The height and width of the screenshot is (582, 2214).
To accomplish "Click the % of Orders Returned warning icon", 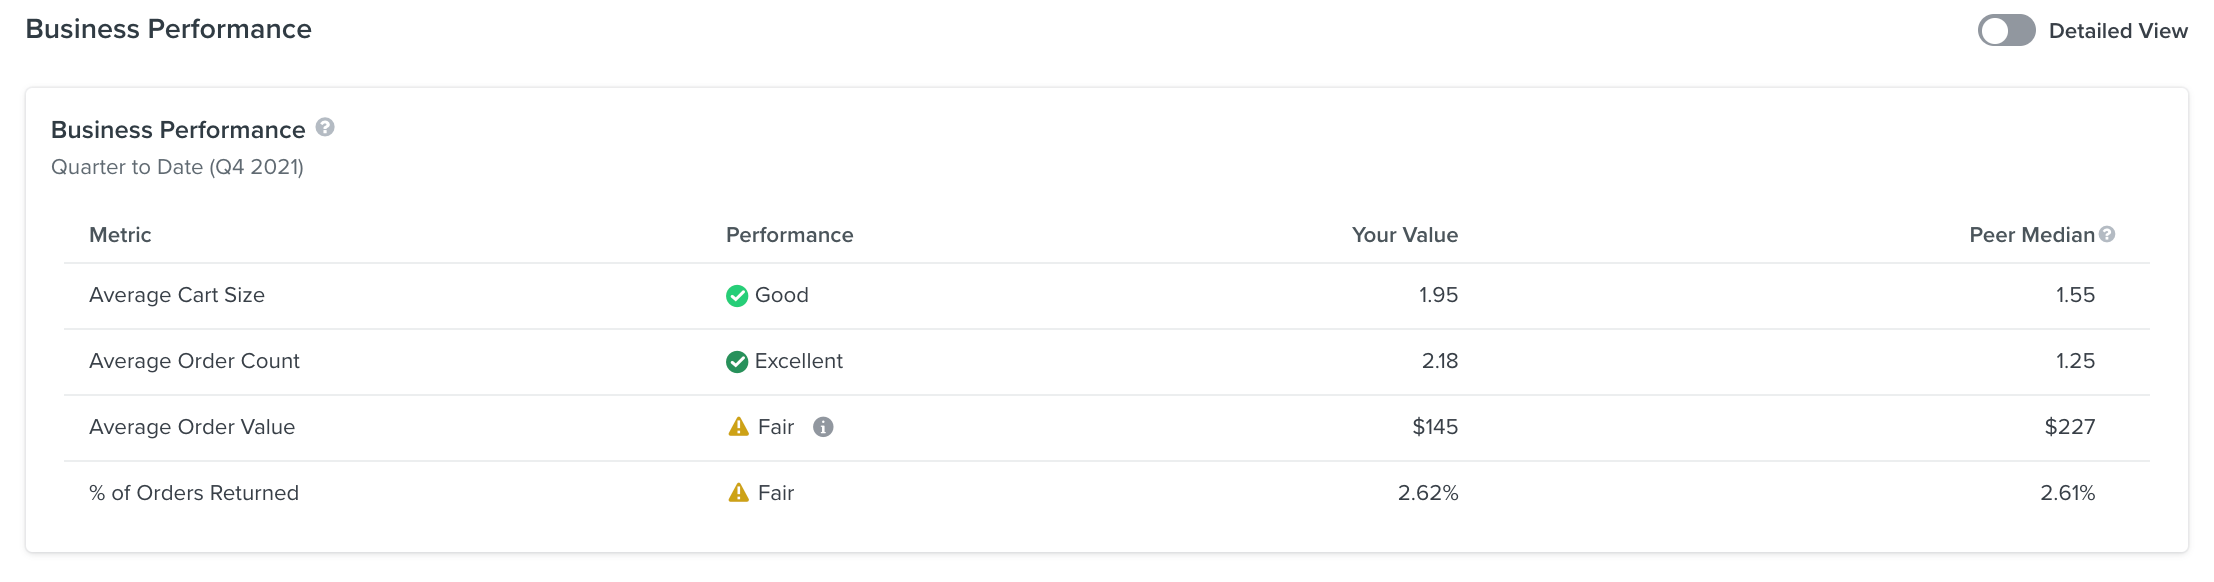I will point(738,493).
